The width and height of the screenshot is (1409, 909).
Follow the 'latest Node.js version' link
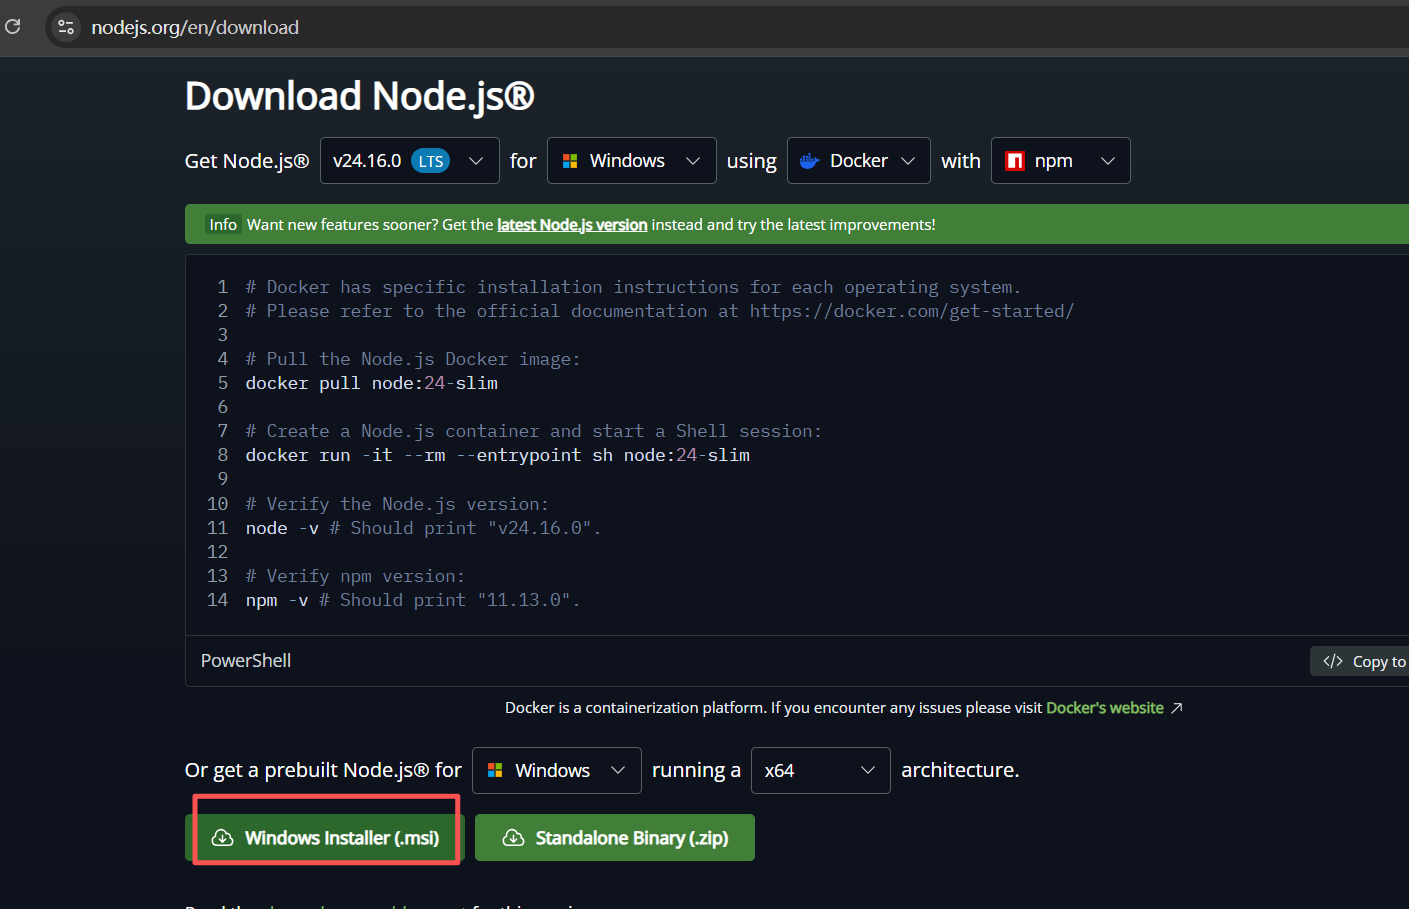572,225
